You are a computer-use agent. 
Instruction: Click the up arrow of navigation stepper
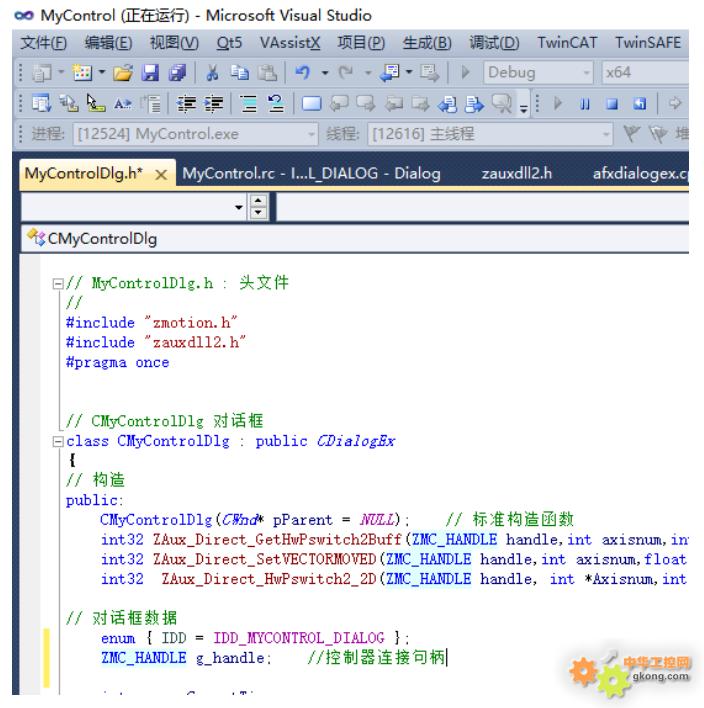coord(258,200)
